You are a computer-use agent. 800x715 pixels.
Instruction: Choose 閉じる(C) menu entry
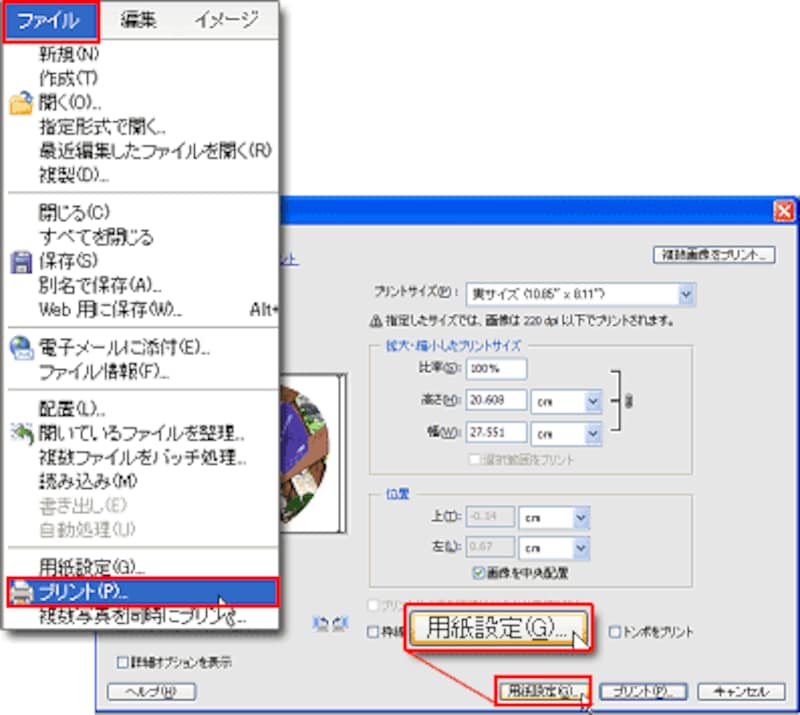click(x=74, y=212)
